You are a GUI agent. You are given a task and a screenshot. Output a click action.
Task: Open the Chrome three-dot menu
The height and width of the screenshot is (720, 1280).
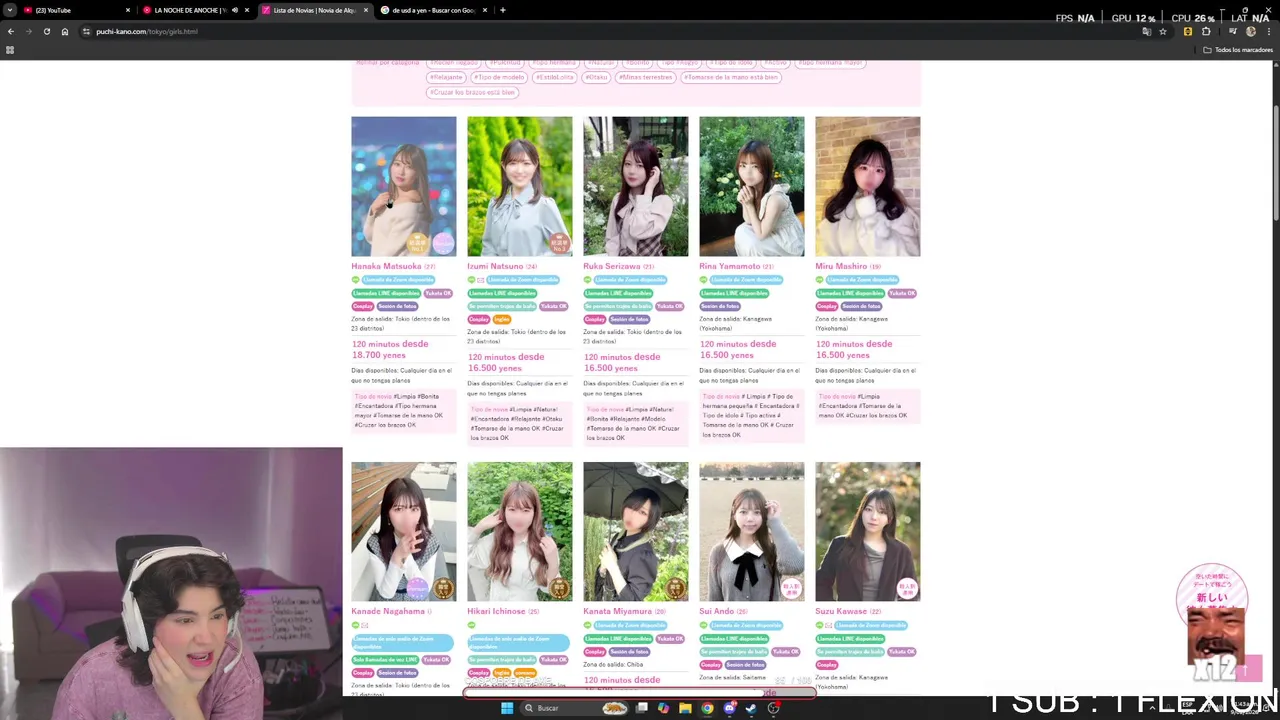click(x=1270, y=31)
